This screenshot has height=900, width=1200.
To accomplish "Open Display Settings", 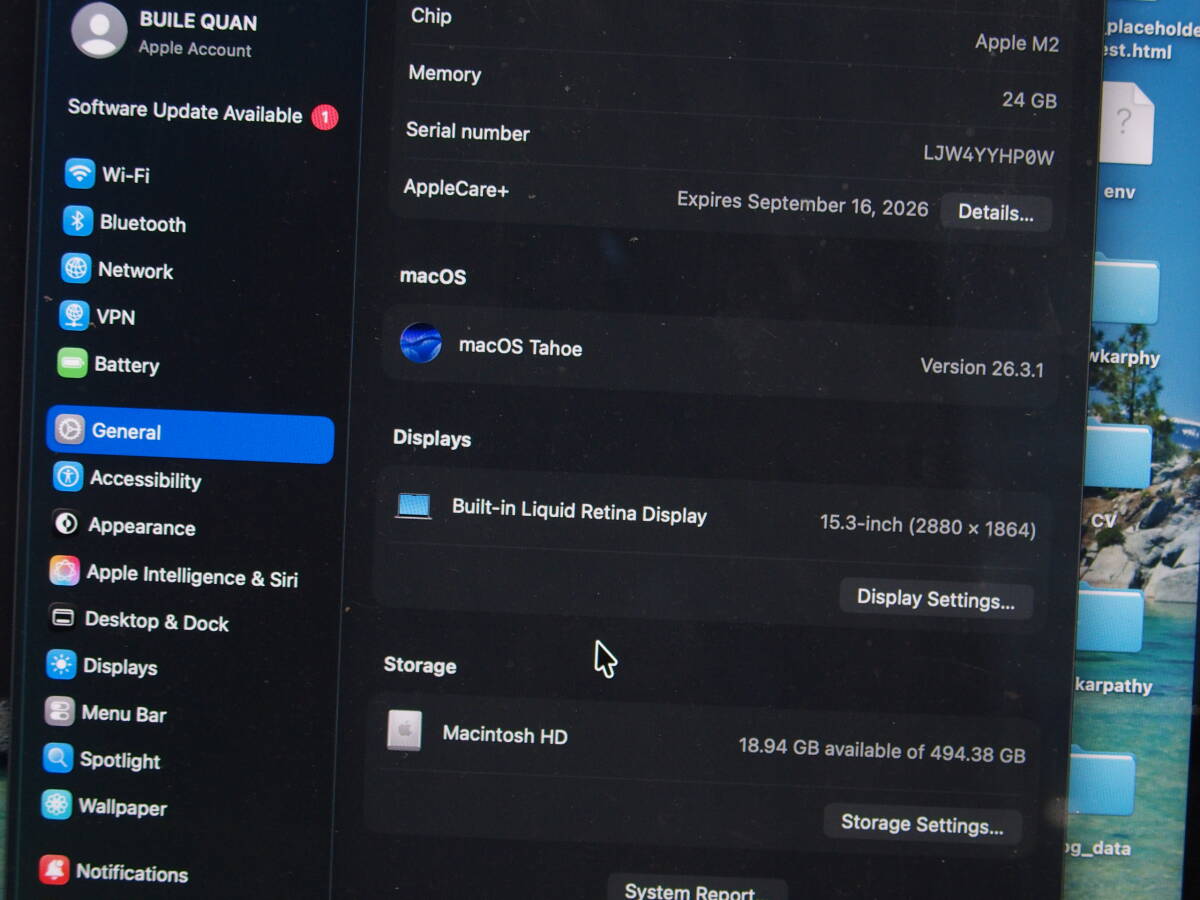I will (936, 599).
